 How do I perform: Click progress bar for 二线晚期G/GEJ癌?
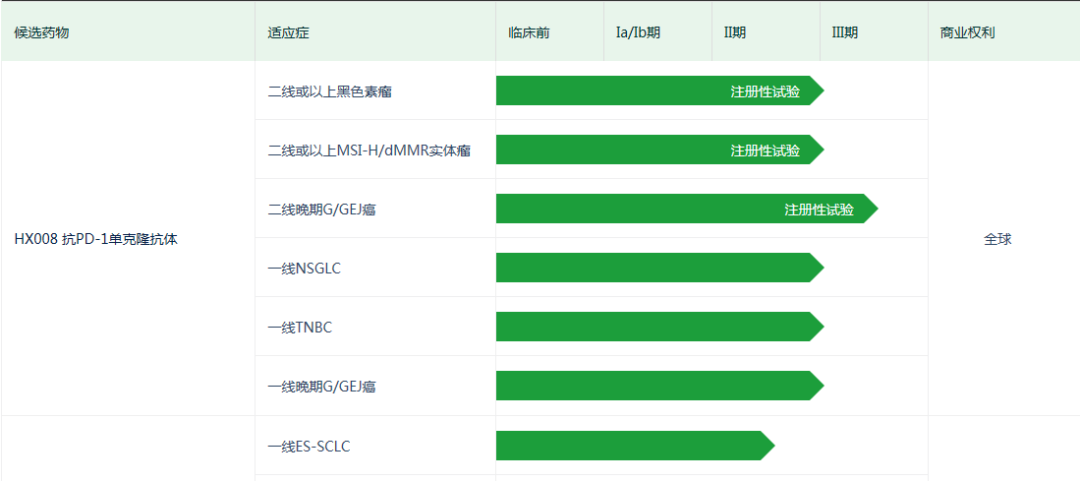coord(687,209)
